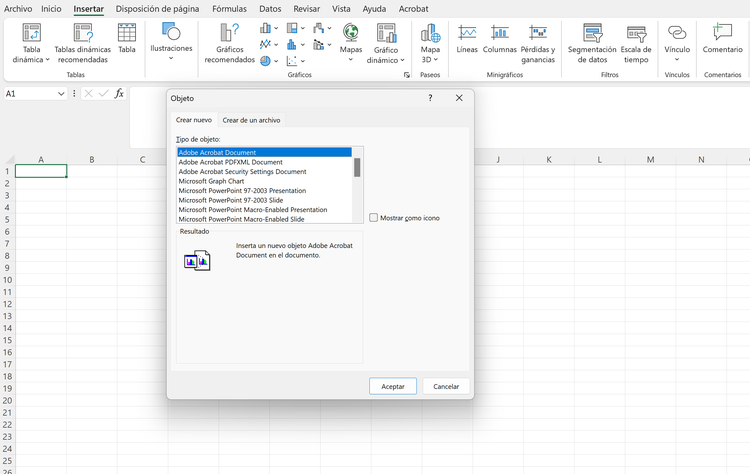Expand the column chart dropdown arrow
Viewport: 750px width, 474px height.
click(x=276, y=28)
